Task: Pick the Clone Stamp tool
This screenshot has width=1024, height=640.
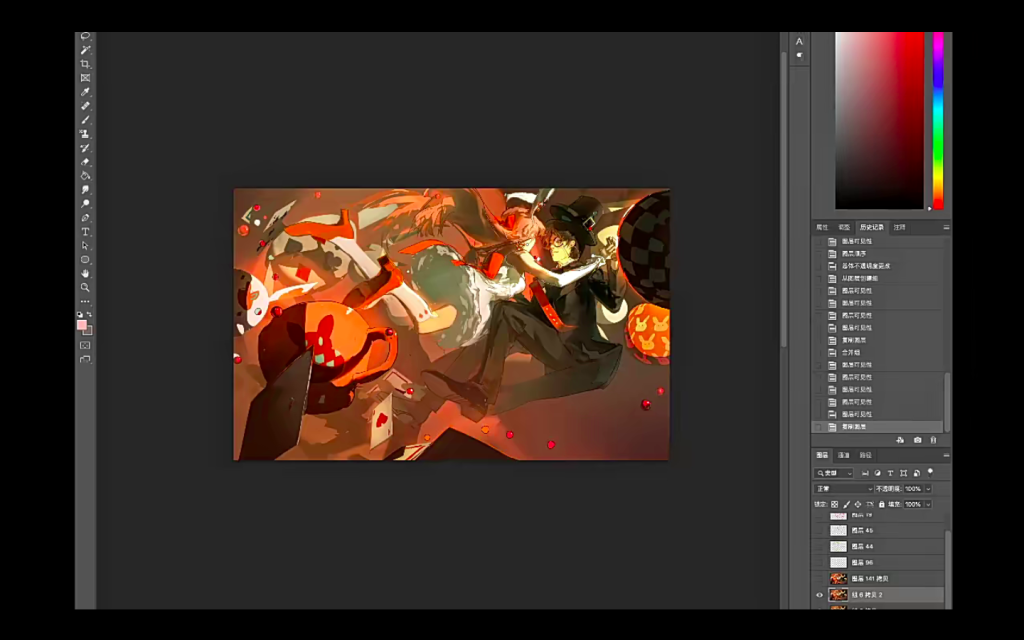Action: (85, 134)
